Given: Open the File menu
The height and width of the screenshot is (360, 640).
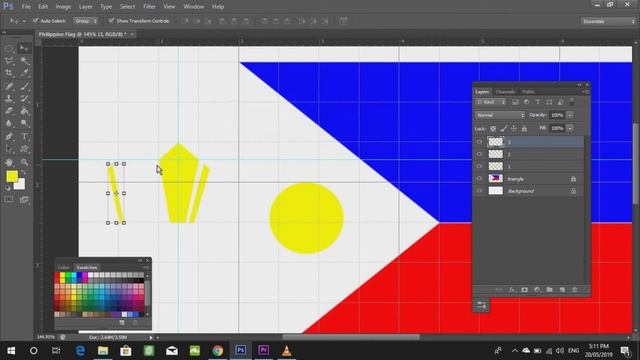Looking at the screenshot, I should [x=26, y=7].
